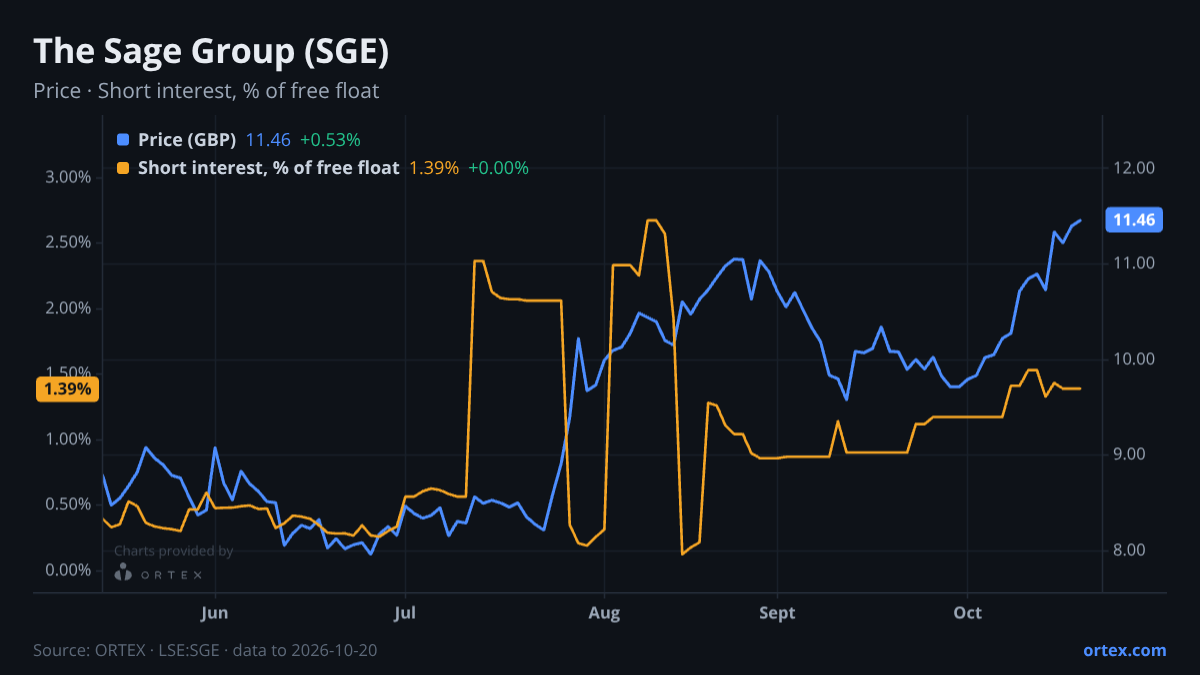The height and width of the screenshot is (675, 1200).
Task: Click 'Charts provided by' text
Action: point(173,551)
